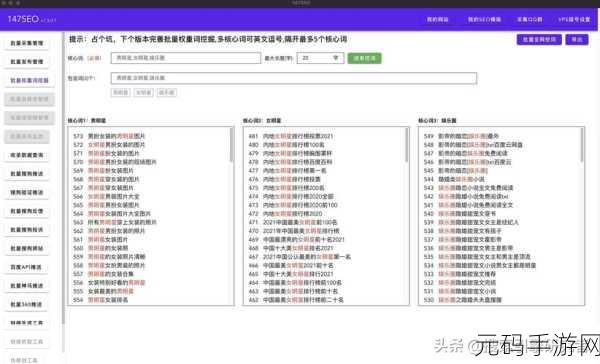
Task: Select row 470 in the 女明星 list
Action: click(293, 231)
